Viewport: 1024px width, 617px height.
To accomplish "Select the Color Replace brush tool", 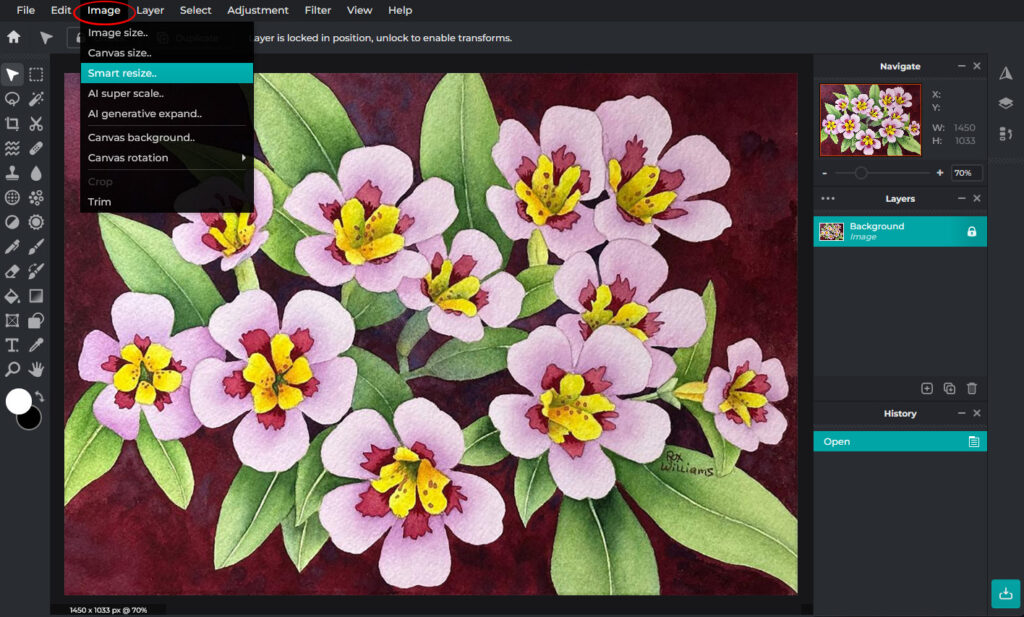I will [36, 271].
